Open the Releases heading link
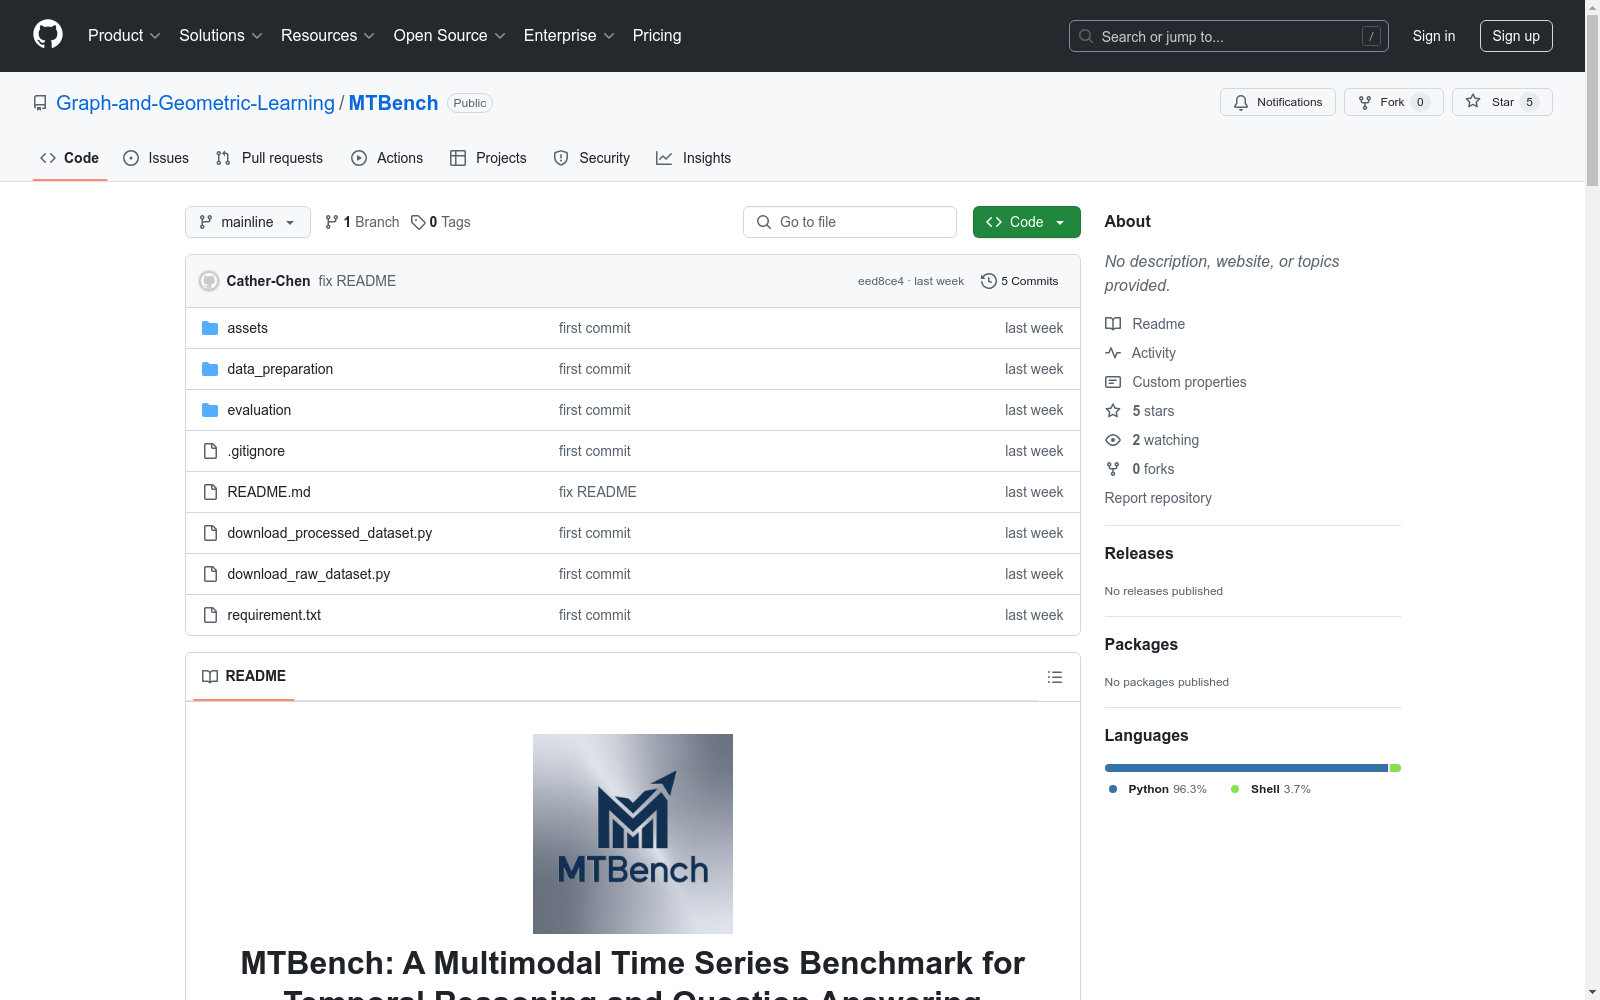The width and height of the screenshot is (1600, 1000). click(x=1139, y=553)
